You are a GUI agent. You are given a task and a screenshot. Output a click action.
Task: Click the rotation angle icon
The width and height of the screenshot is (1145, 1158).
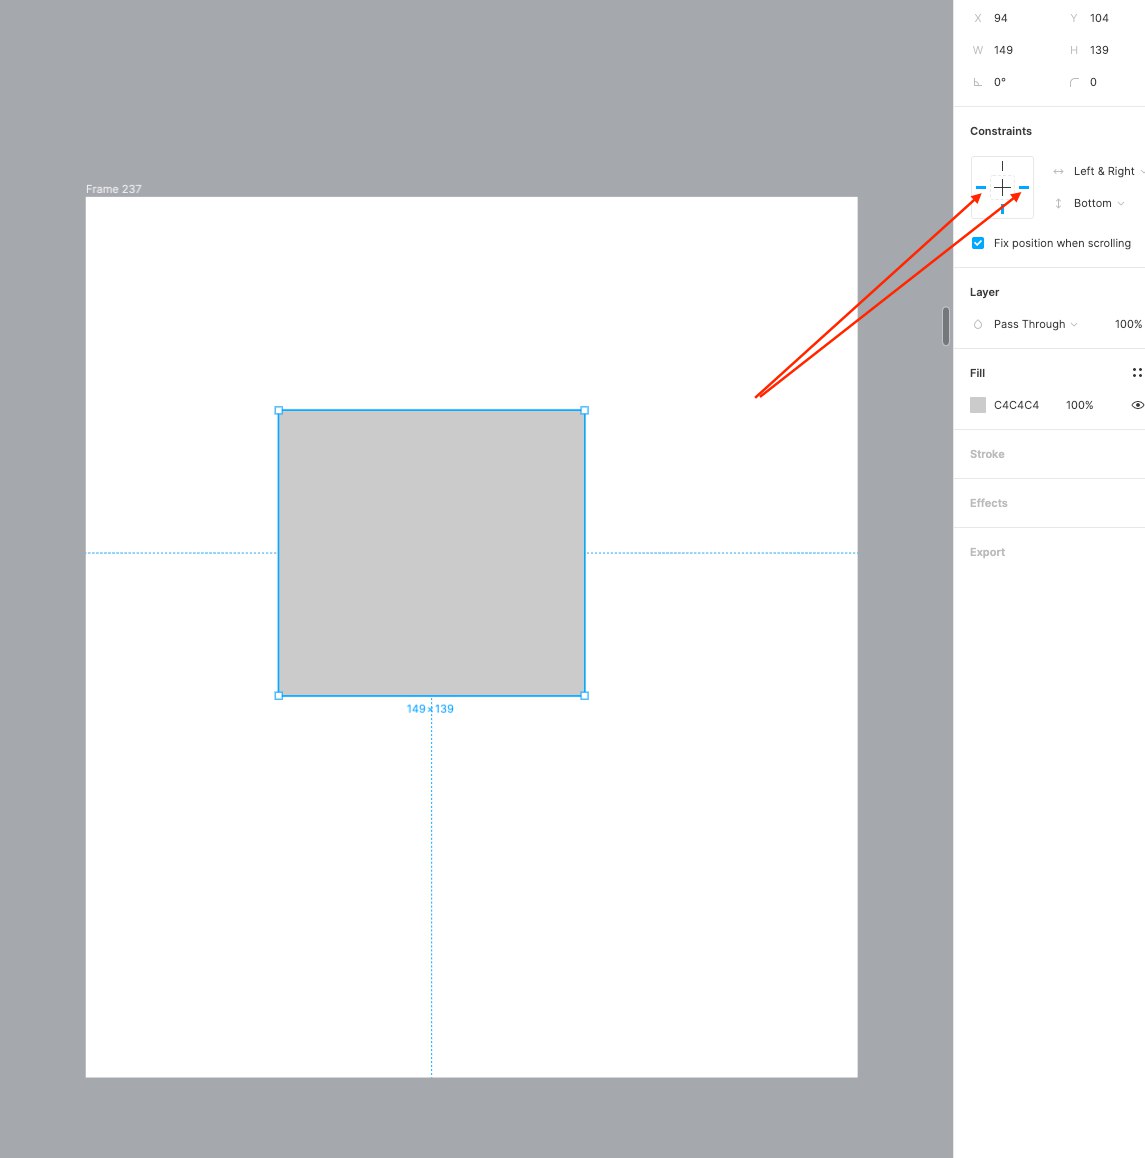pos(977,82)
